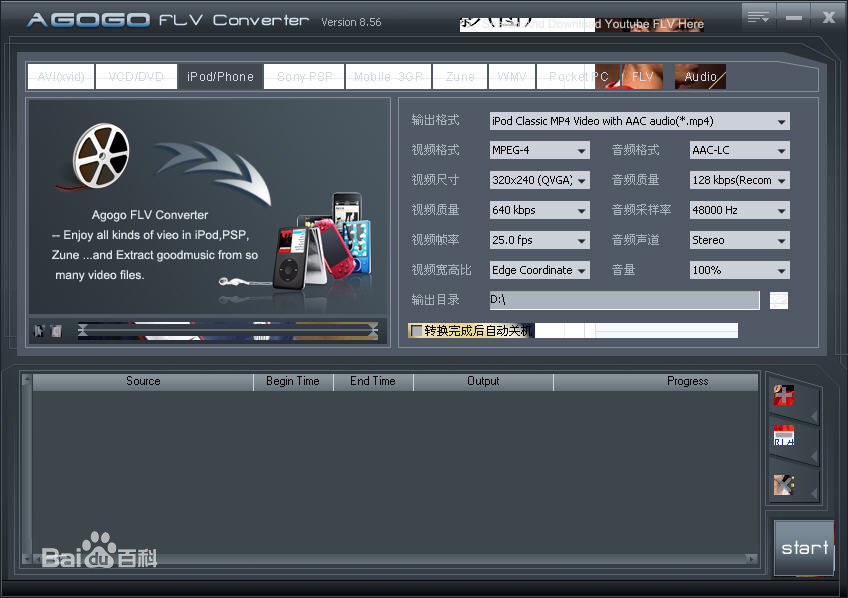The width and height of the screenshot is (848, 598).
Task: Expand the Stereo channel dropdown
Action: tap(739, 240)
